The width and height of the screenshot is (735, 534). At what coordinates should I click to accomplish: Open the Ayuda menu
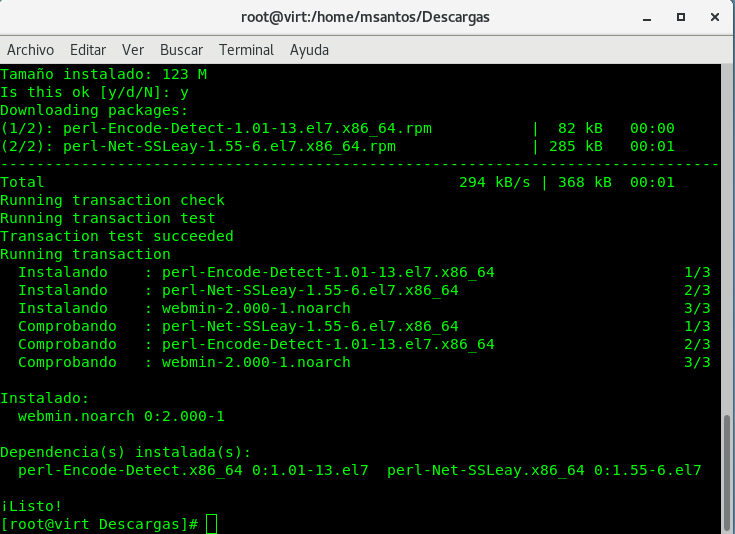pos(309,49)
